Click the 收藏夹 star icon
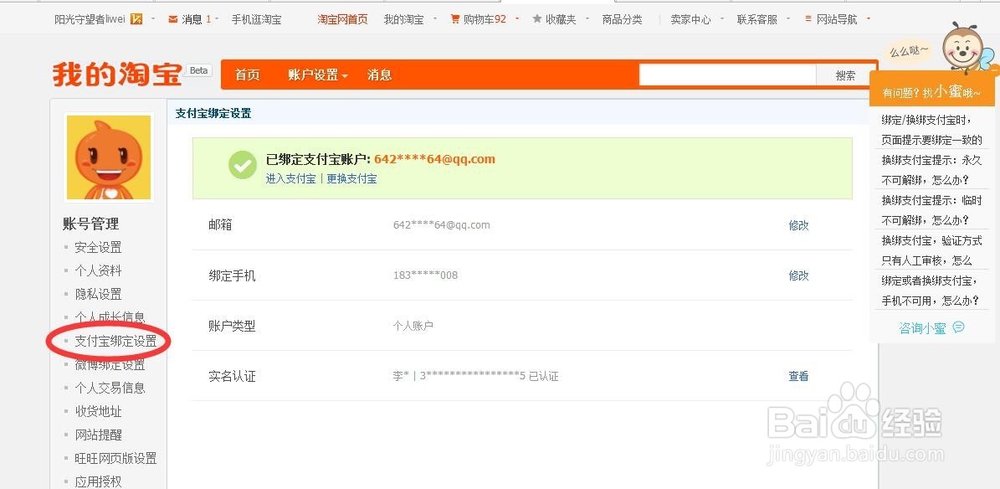 coord(537,19)
